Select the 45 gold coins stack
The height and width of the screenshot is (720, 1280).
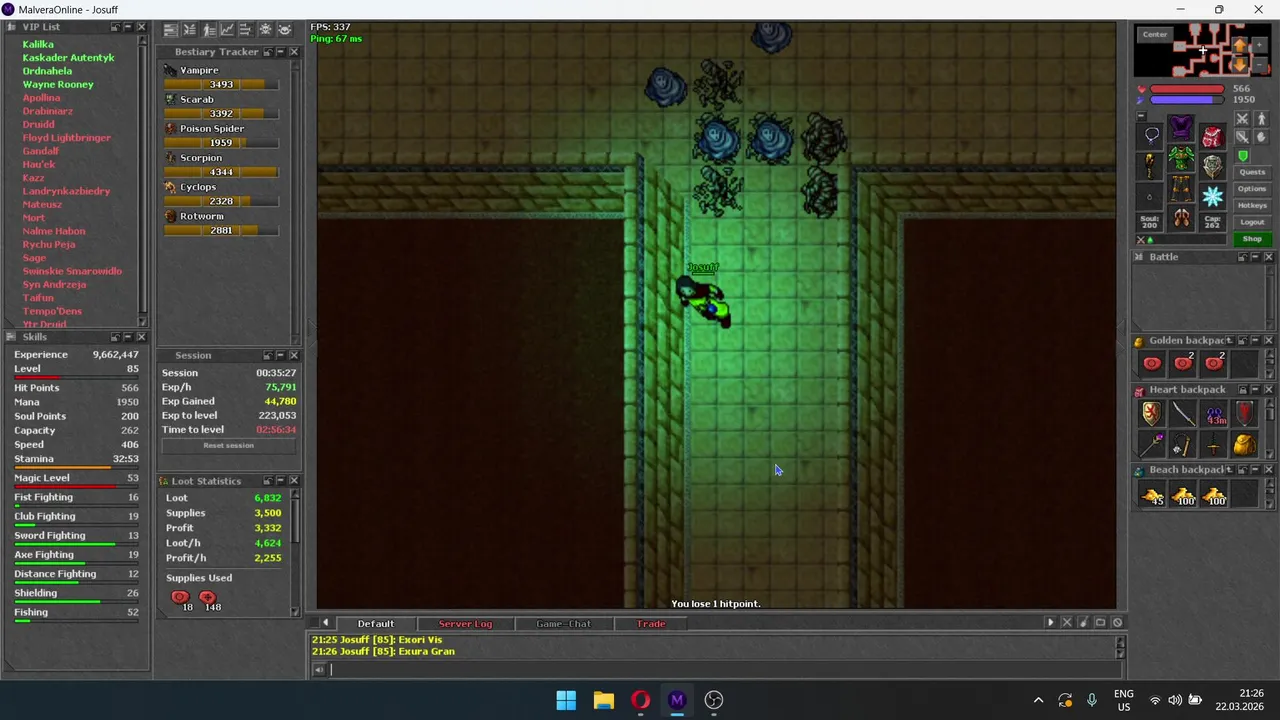(1152, 495)
